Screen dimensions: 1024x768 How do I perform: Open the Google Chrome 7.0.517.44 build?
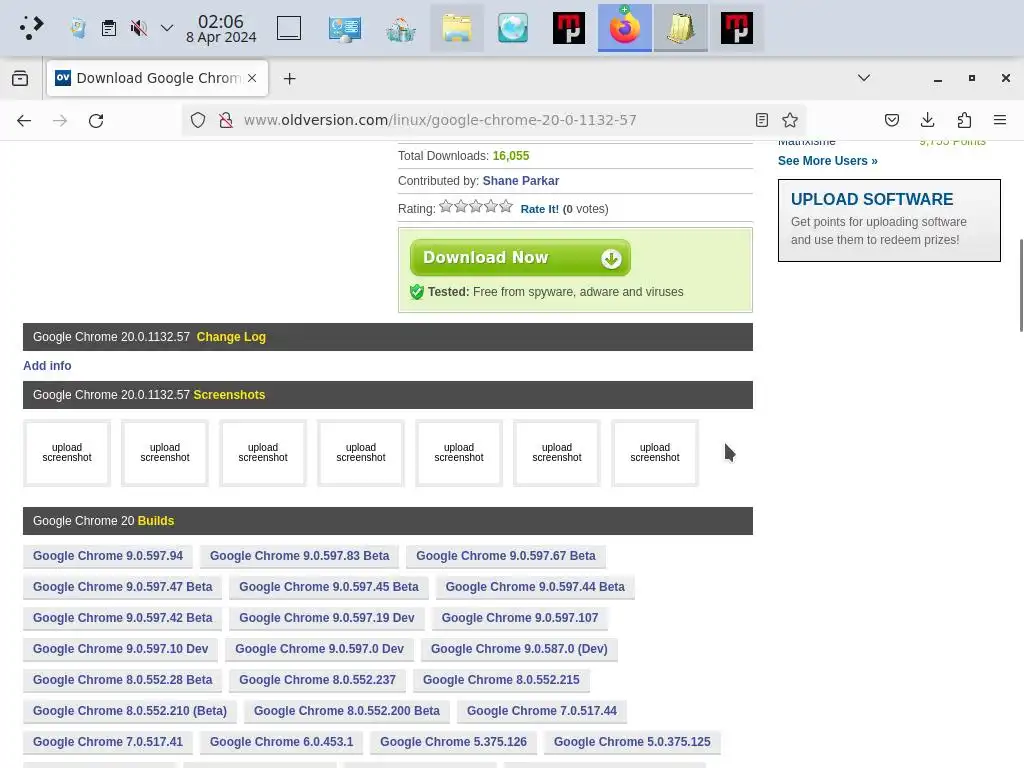[541, 711]
